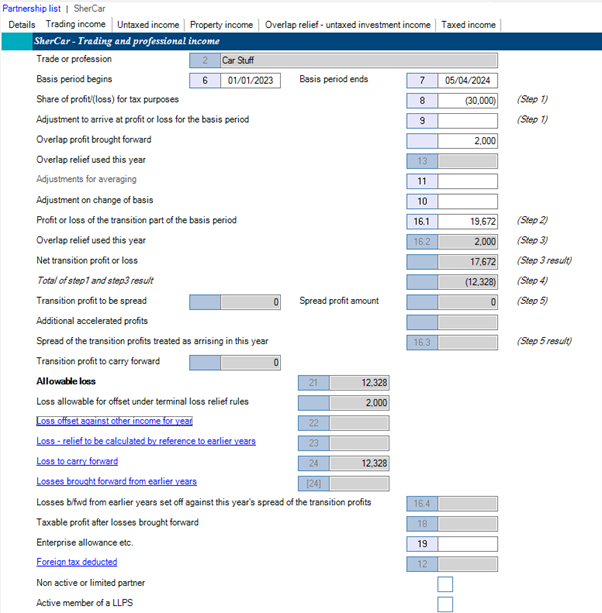This screenshot has width=602, height=613.
Task: Enable the Active member of a LLPS checkbox
Action: point(445,604)
